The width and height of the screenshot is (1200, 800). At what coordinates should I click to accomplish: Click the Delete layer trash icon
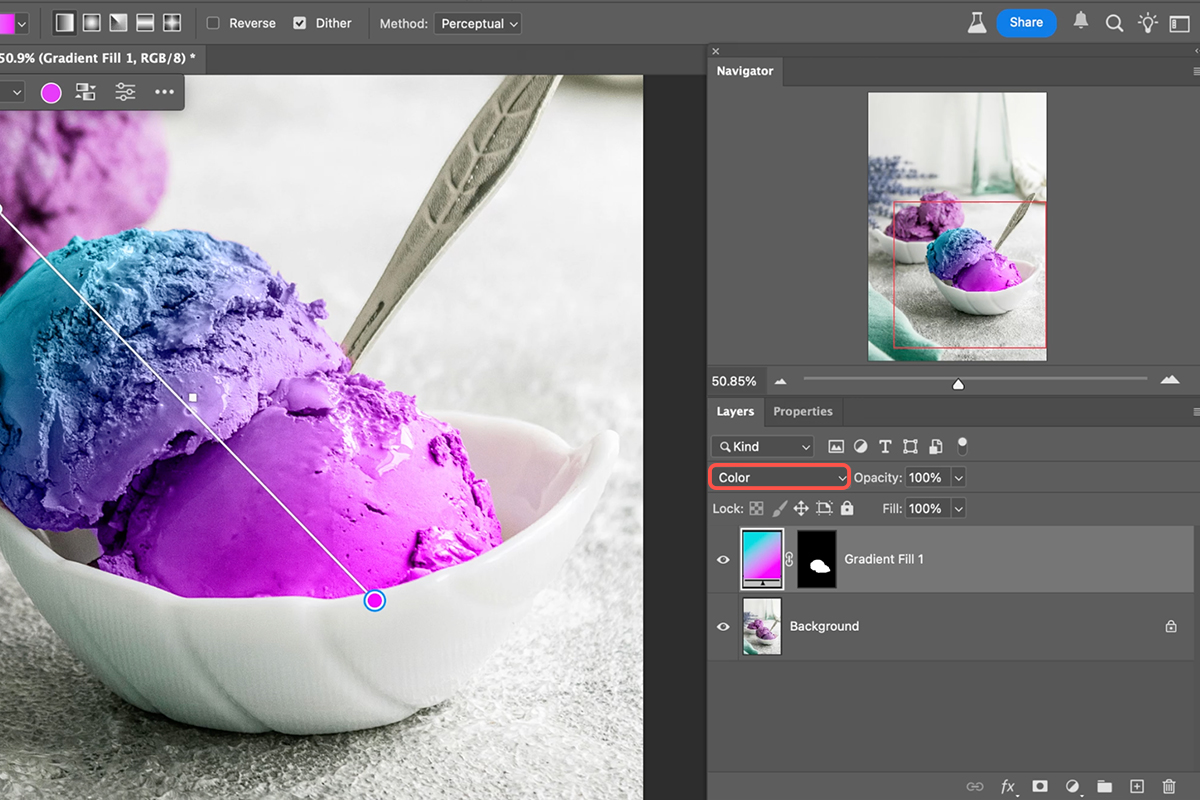pos(1169,787)
